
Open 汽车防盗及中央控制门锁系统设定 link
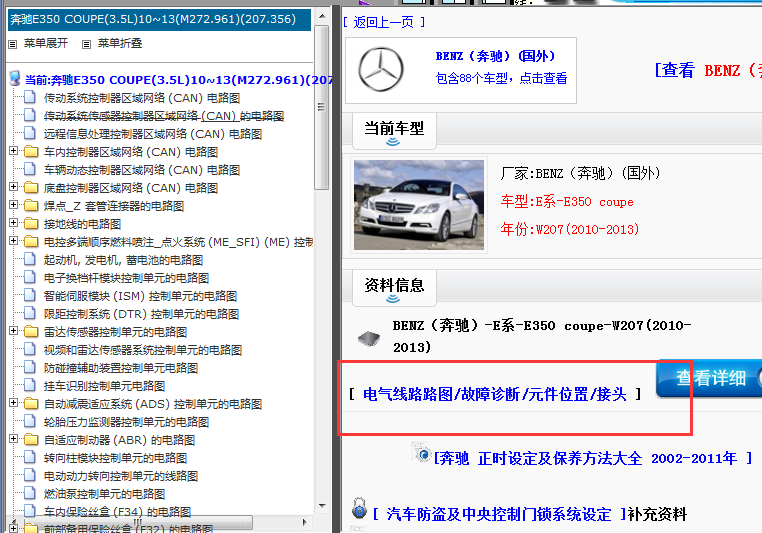click(x=499, y=514)
